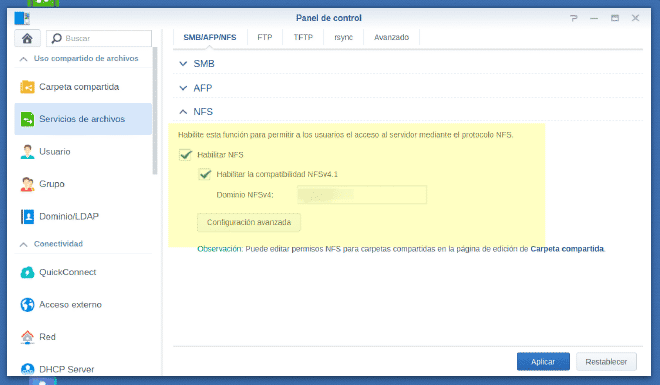Select Acceso externo in sidebar
Image resolution: width=660 pixels, height=385 pixels.
83,305
